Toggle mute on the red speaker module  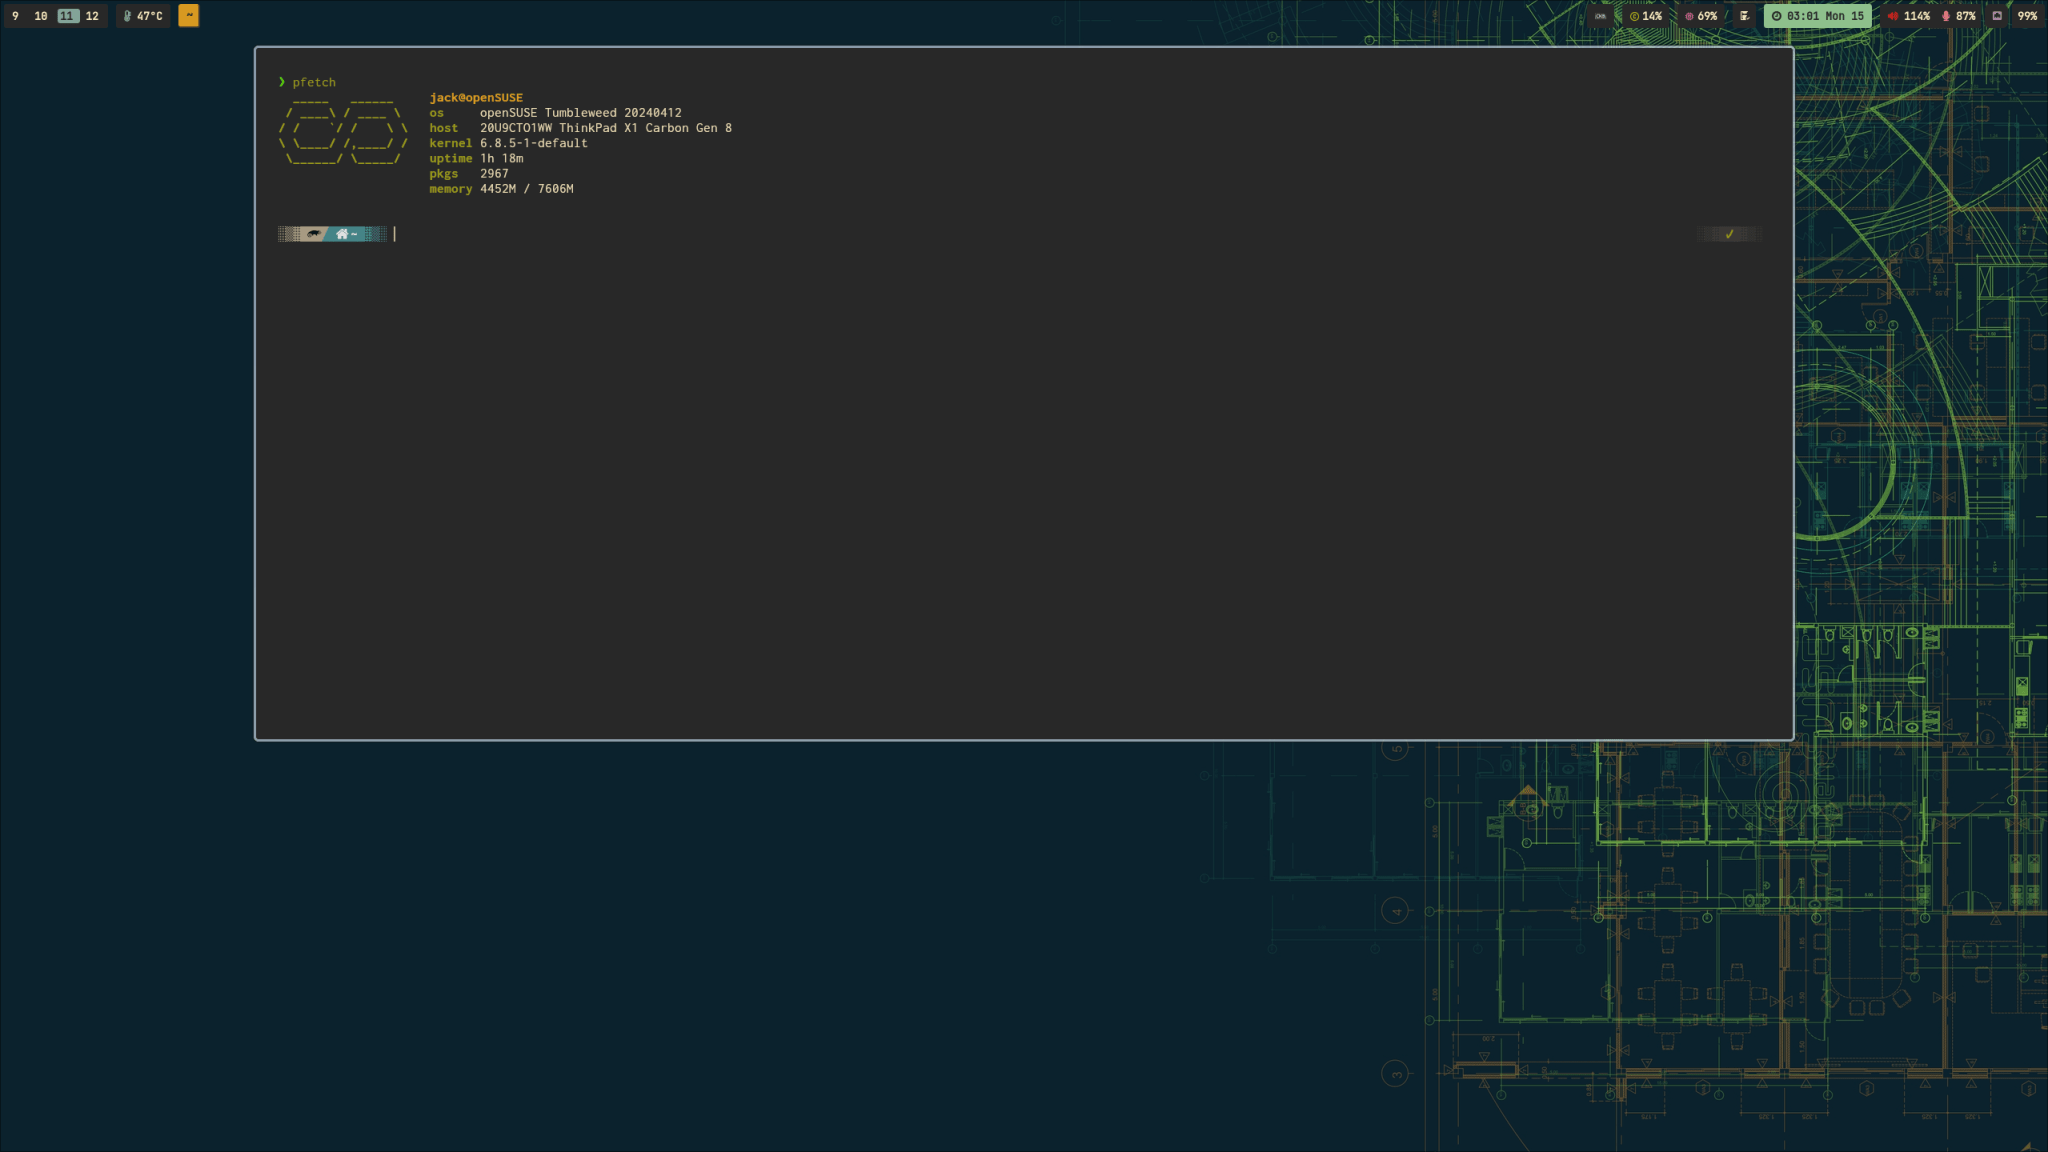click(1893, 16)
